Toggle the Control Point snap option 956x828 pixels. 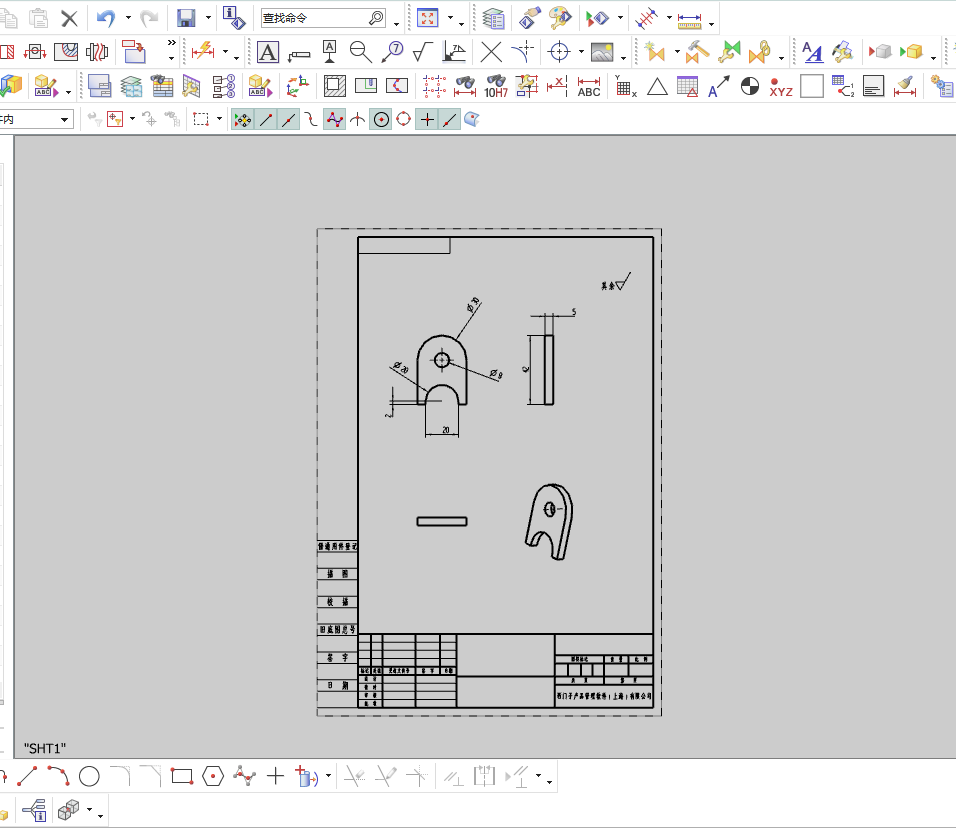[311, 120]
